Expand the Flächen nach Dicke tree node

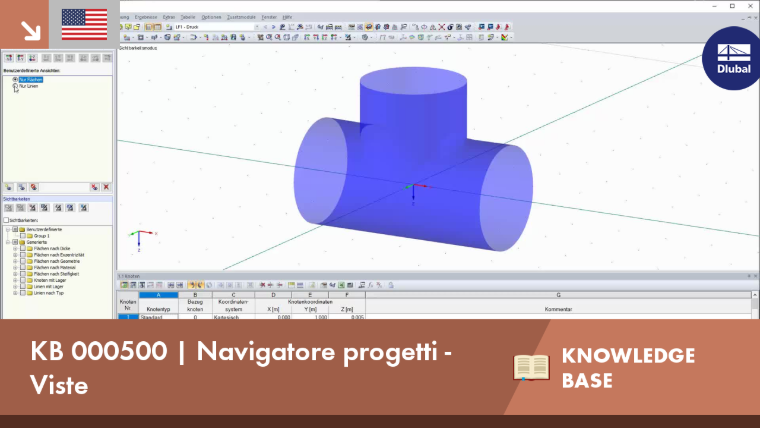[15, 248]
